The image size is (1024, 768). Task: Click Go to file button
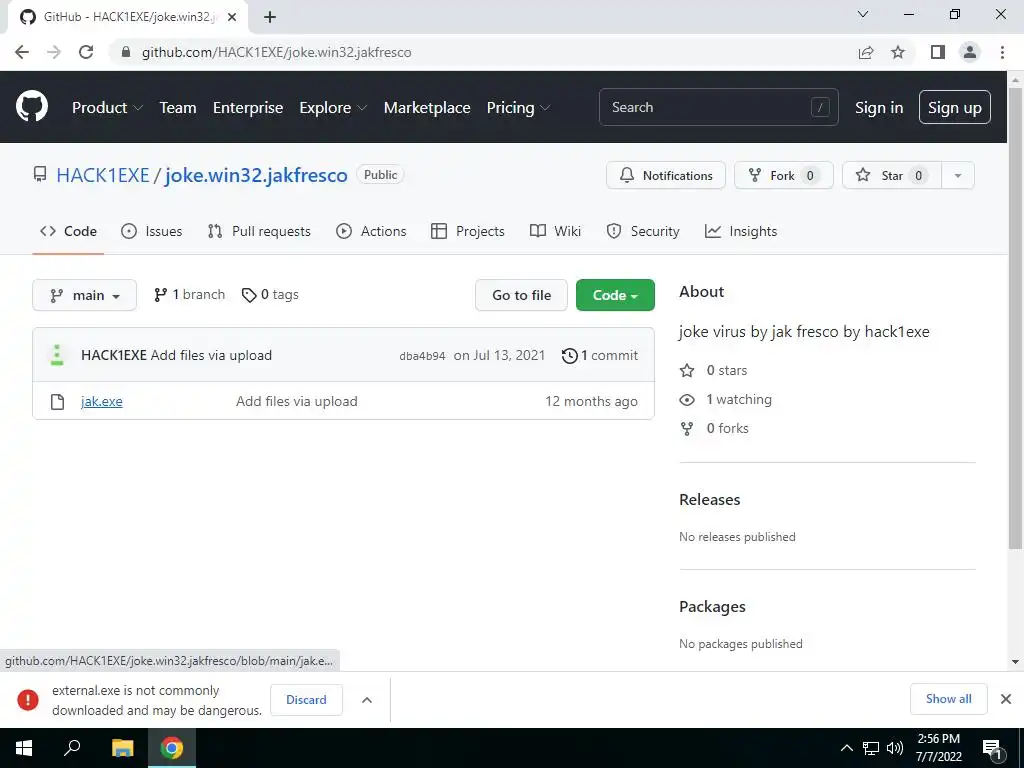521,295
